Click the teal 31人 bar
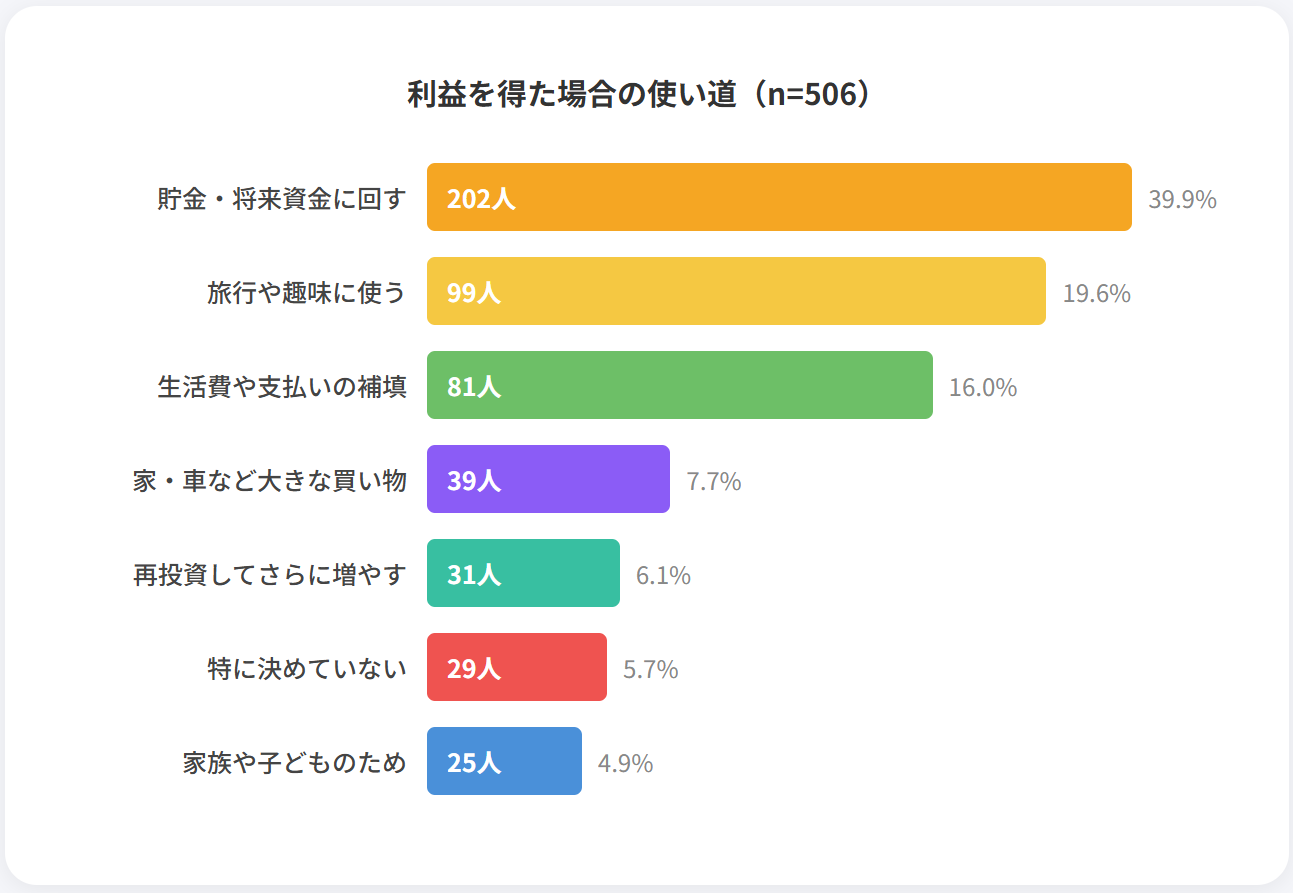 click(x=523, y=574)
